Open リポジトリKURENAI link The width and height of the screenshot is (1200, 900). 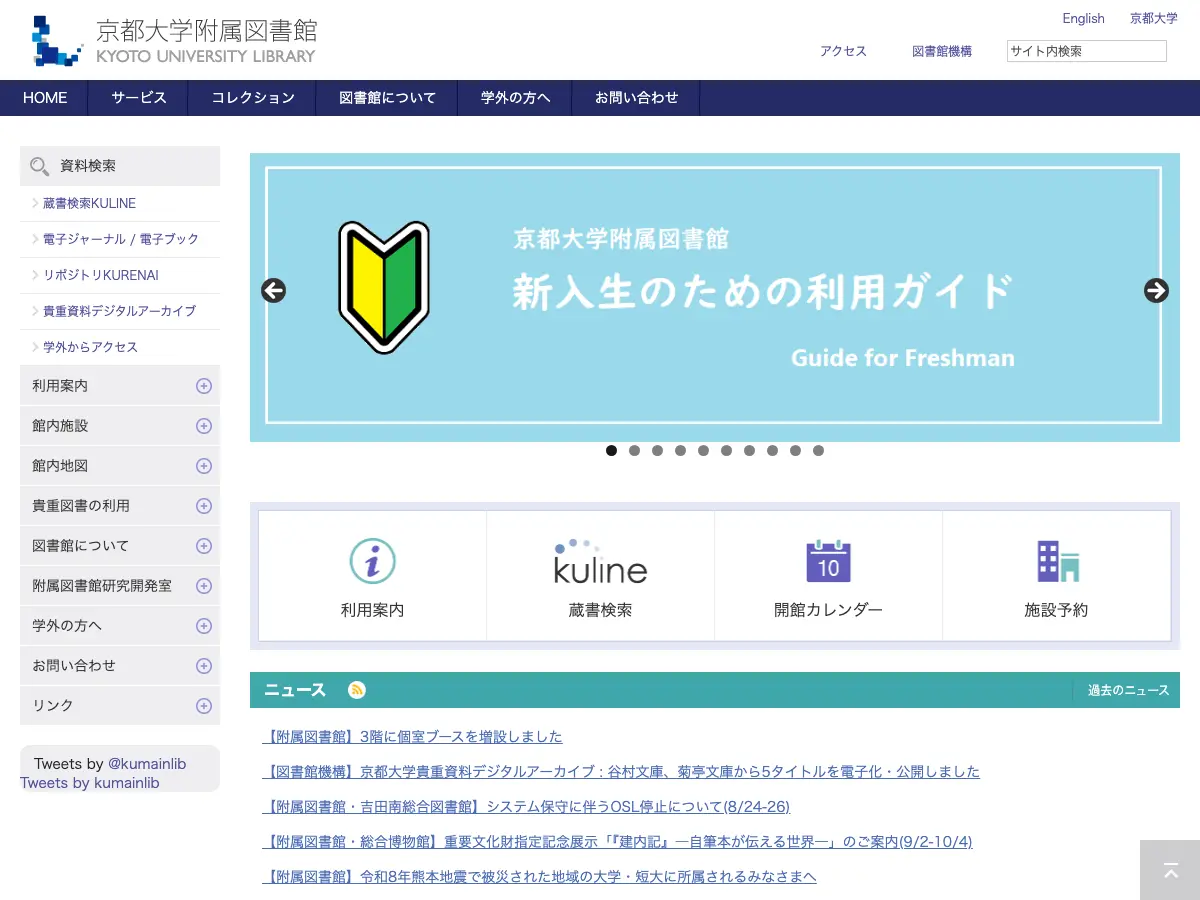pyautogui.click(x=101, y=275)
